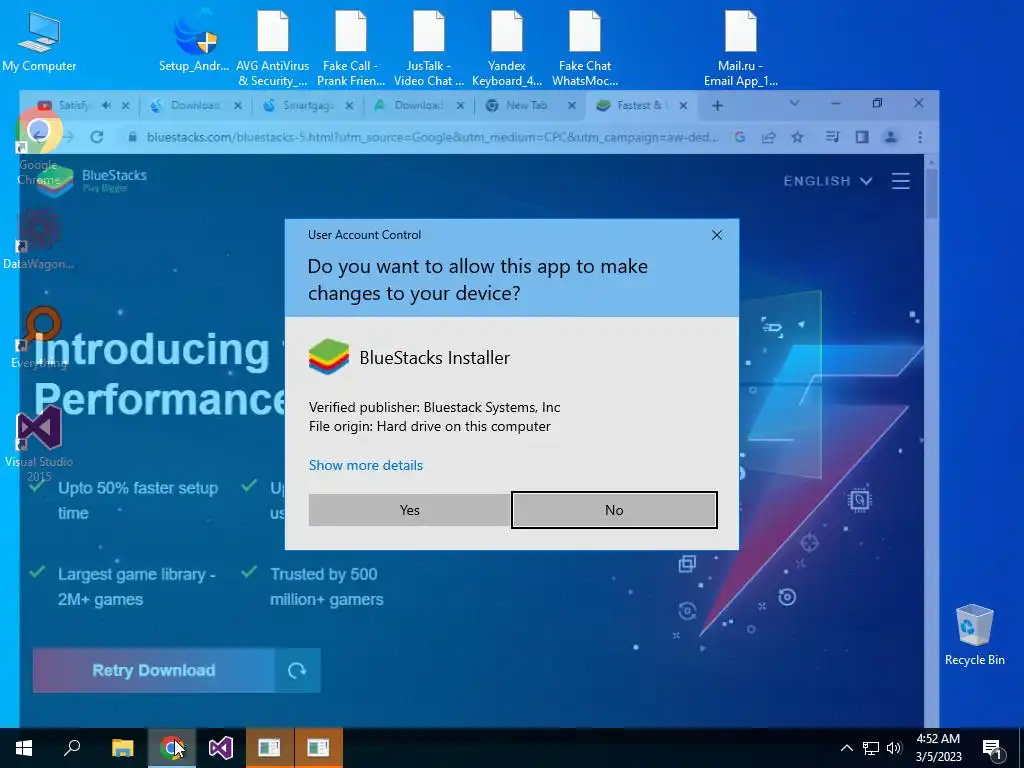
Task: Click the Chrome page vertical scrollbar
Action: tap(931, 194)
